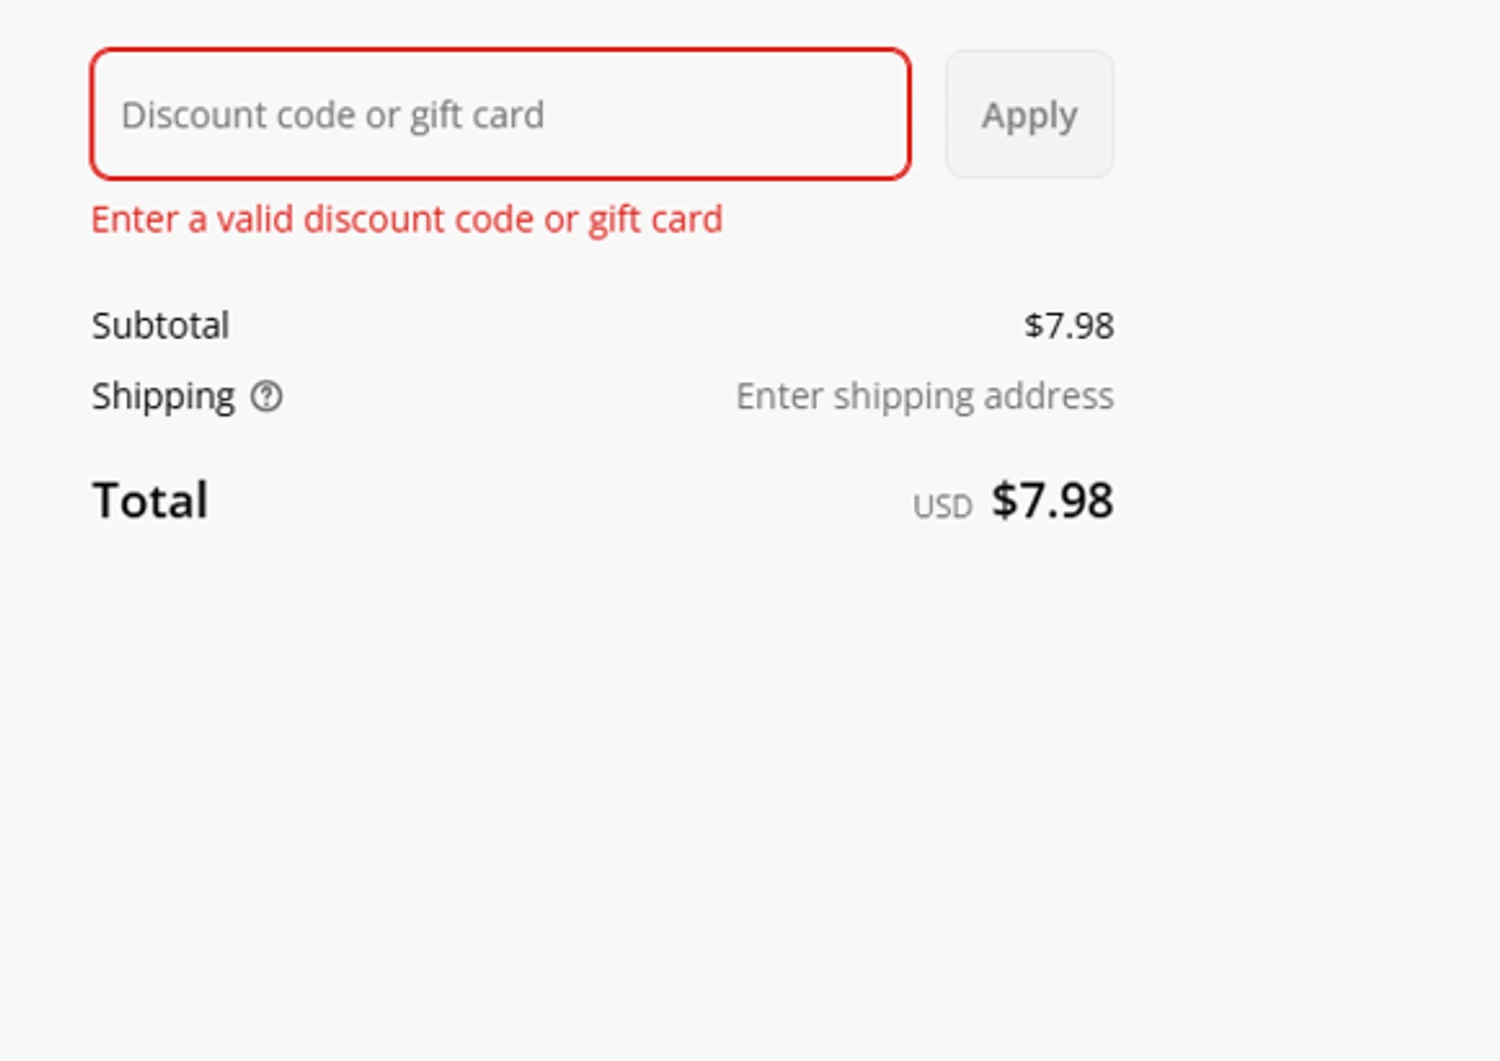Focus the discount code or gift card field
Screen dimensions: 1500x1061
[x=500, y=115]
